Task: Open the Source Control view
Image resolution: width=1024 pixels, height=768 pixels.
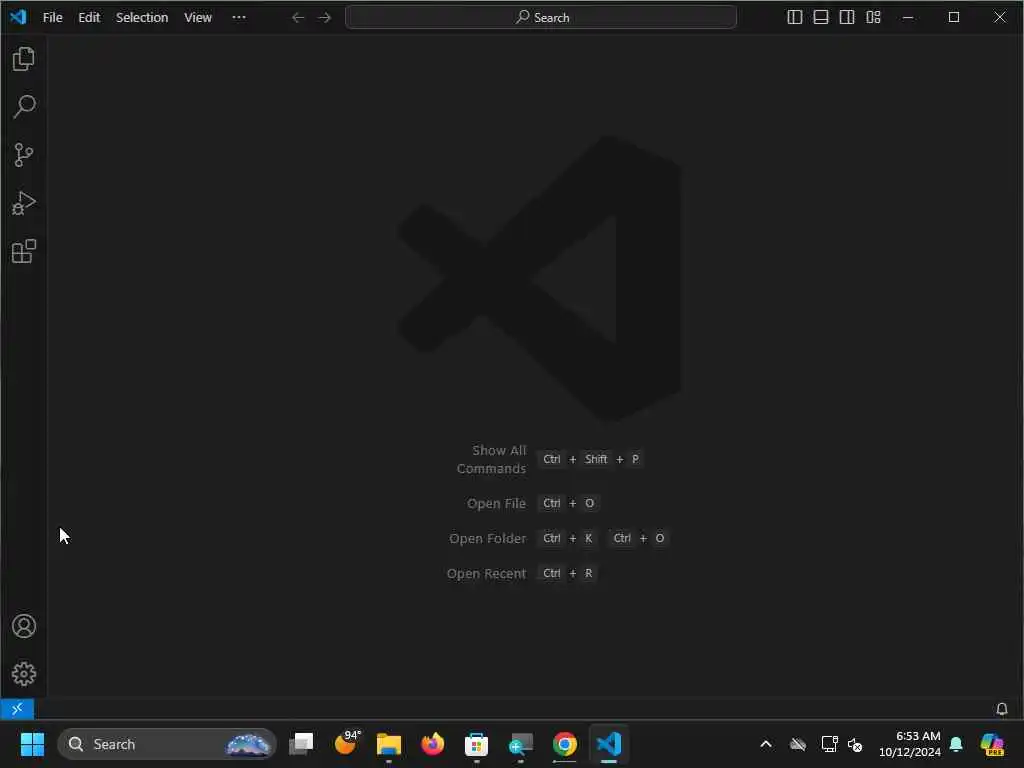Action: (24, 155)
